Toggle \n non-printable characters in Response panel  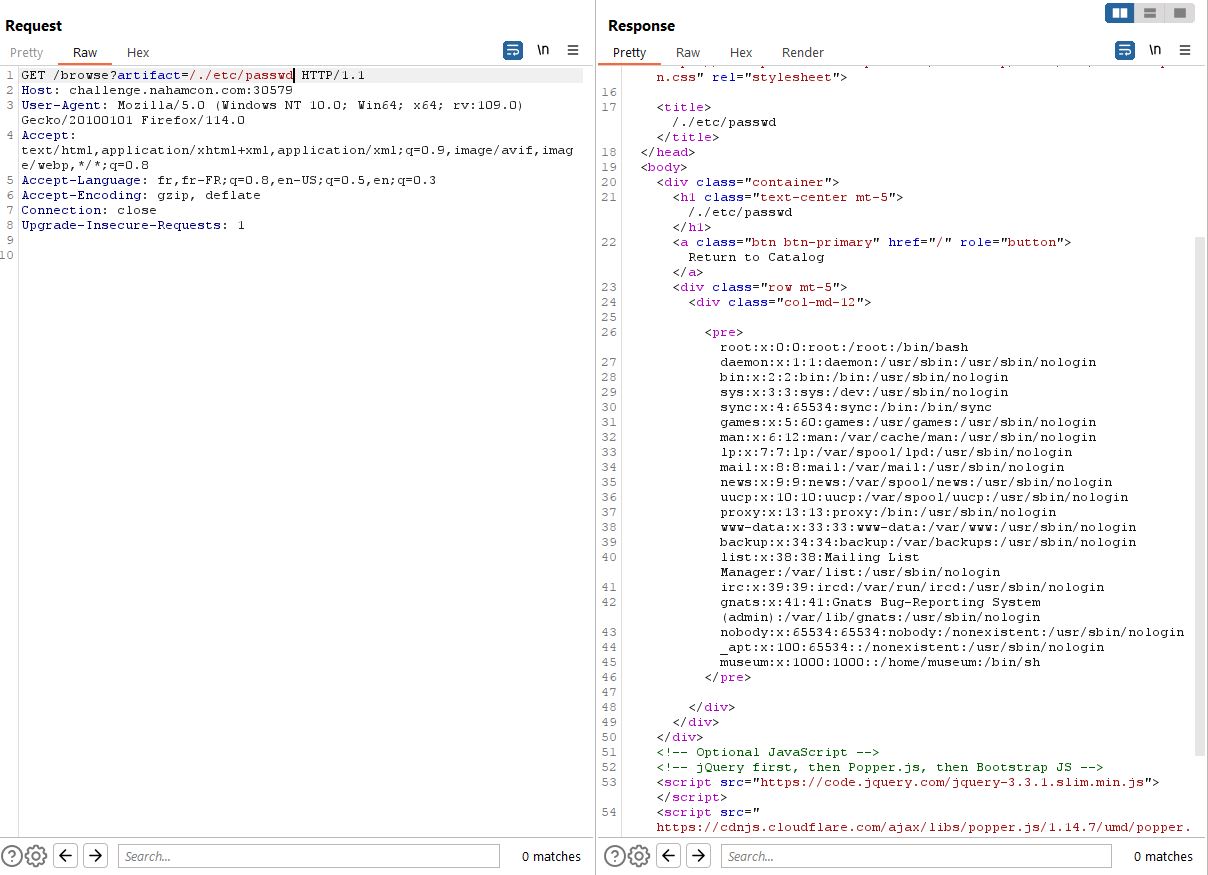pyautogui.click(x=1155, y=50)
